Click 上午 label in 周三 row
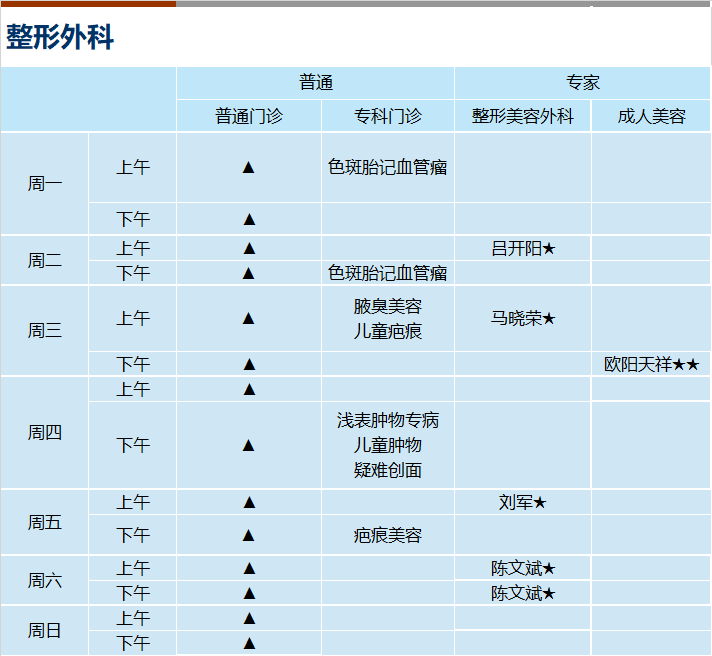Viewport: 712px width, 656px height. pyautogui.click(x=133, y=318)
